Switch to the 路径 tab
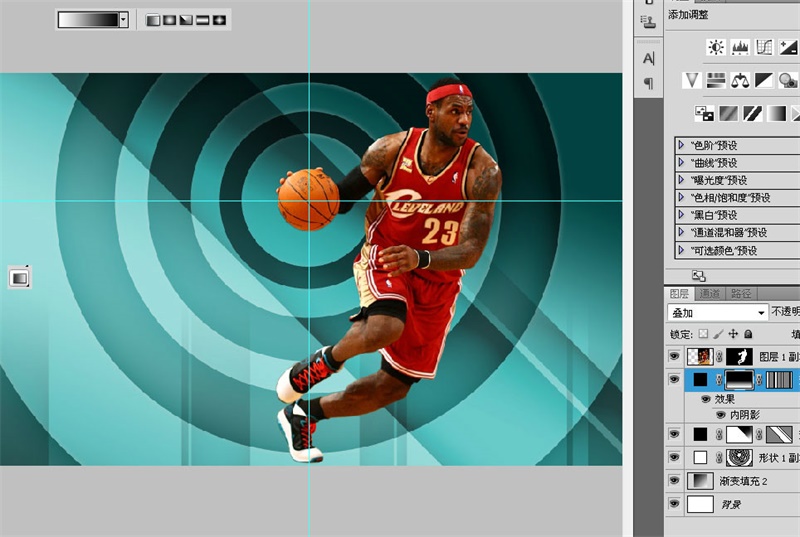Viewport: 800px width, 537px height. (x=741, y=294)
